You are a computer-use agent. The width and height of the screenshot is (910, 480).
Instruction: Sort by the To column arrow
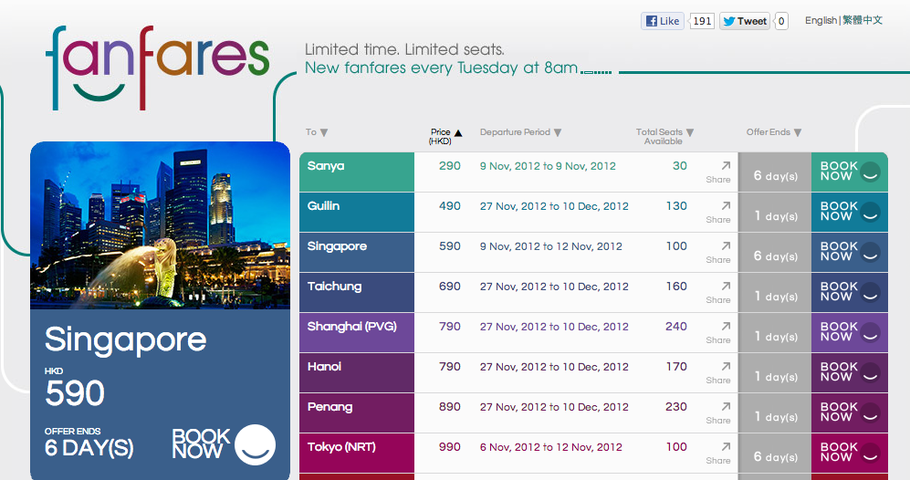(x=324, y=133)
